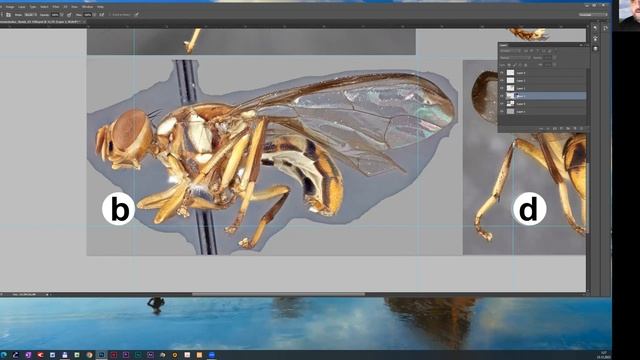Add a layer mask button
The image size is (640, 360).
pos(555,129)
